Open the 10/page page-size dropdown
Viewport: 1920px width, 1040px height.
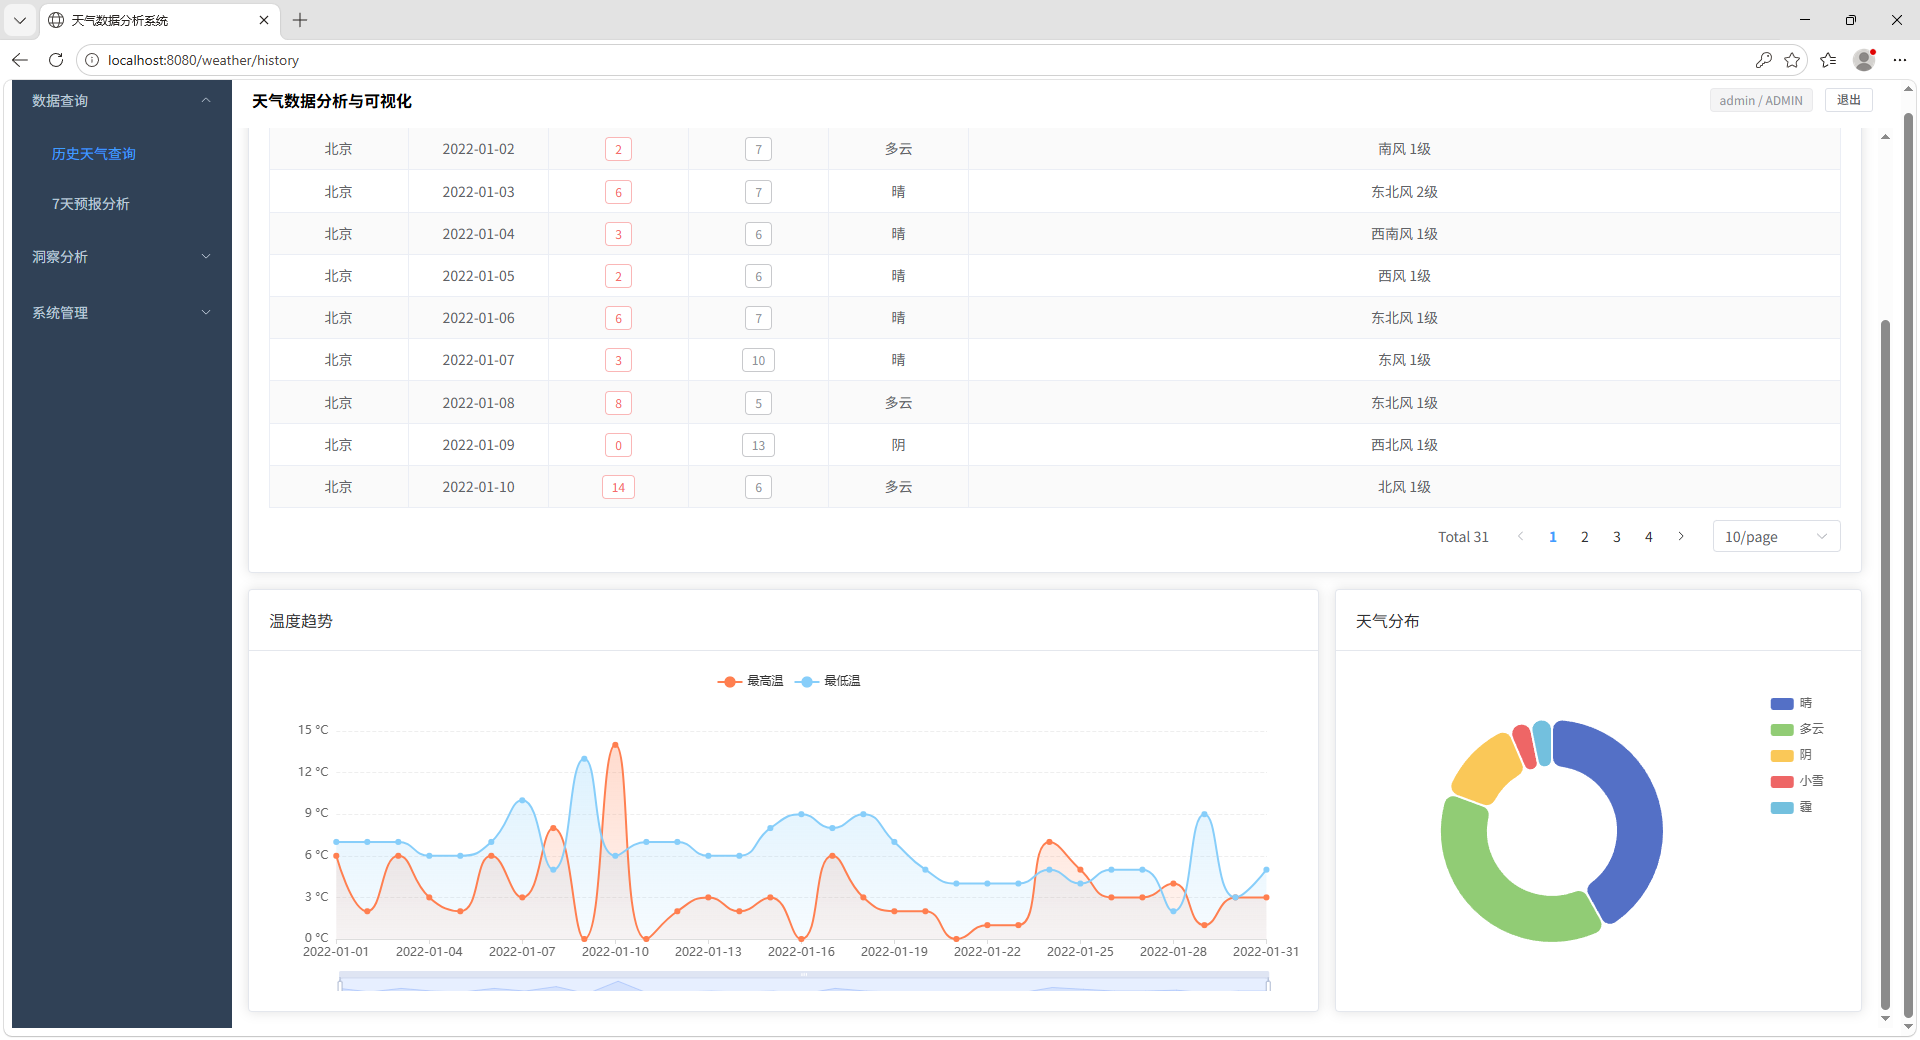click(1775, 537)
